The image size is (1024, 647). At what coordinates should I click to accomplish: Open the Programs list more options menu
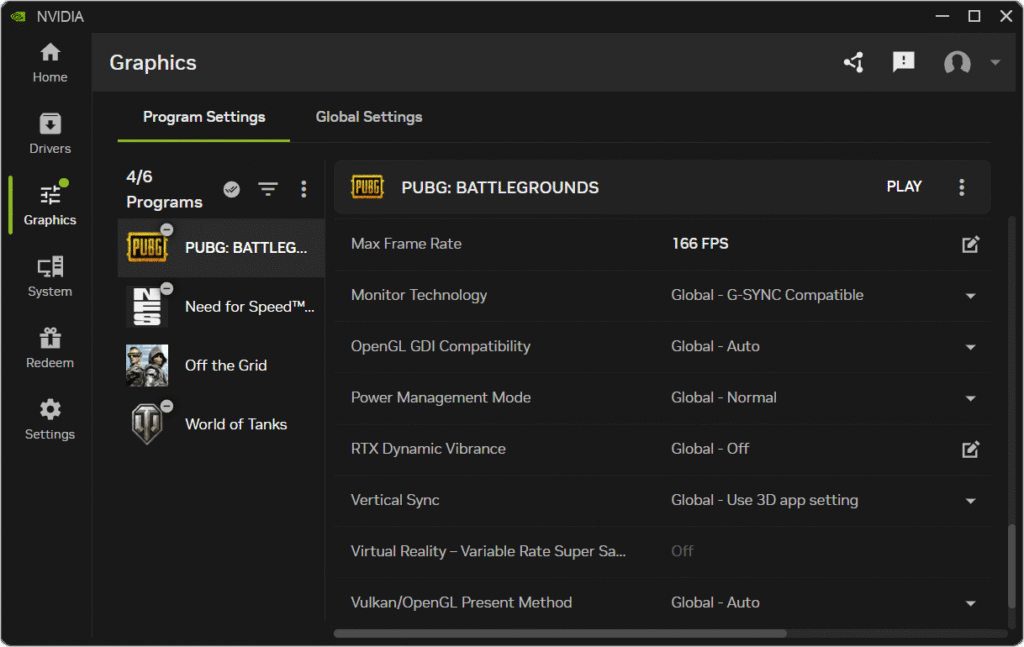click(x=304, y=189)
